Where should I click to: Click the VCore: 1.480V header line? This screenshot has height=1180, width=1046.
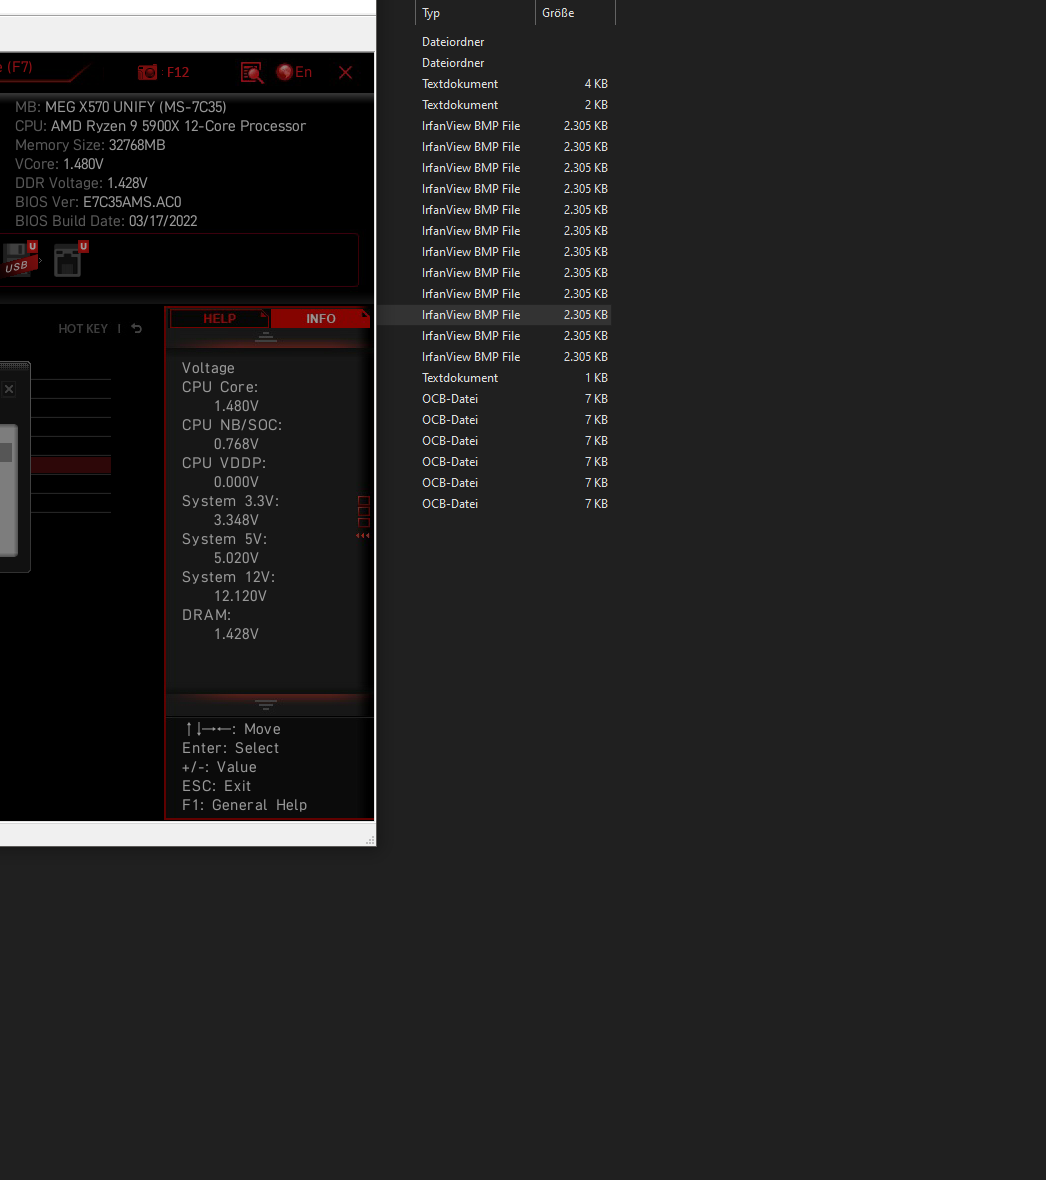tap(59, 164)
